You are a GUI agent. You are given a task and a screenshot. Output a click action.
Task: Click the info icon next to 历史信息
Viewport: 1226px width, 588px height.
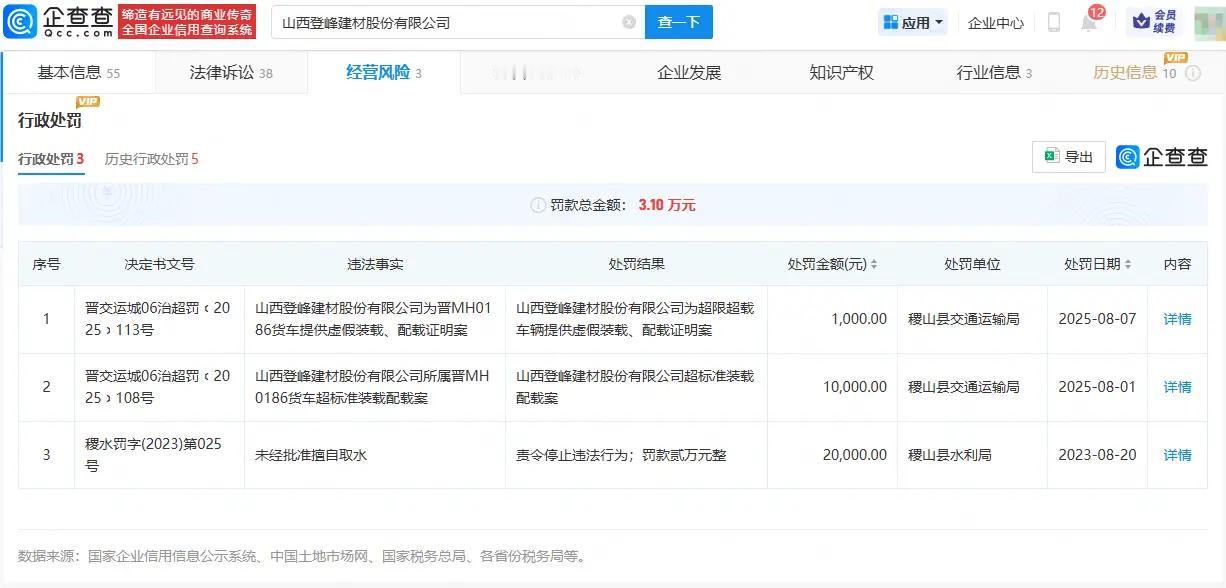coord(1193,73)
